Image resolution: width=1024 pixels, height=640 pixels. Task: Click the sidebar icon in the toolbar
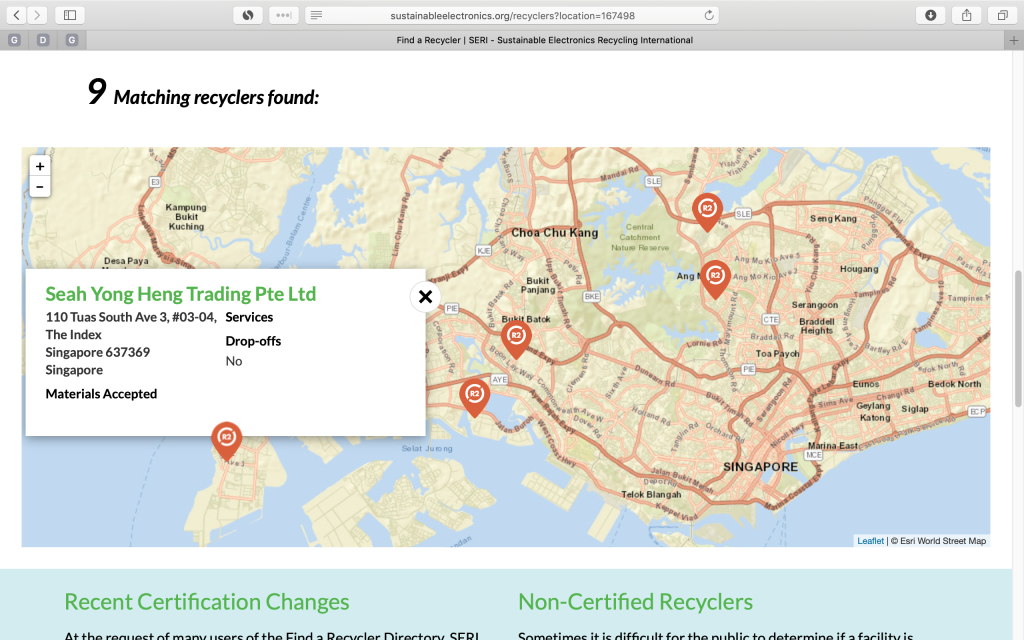coord(68,15)
